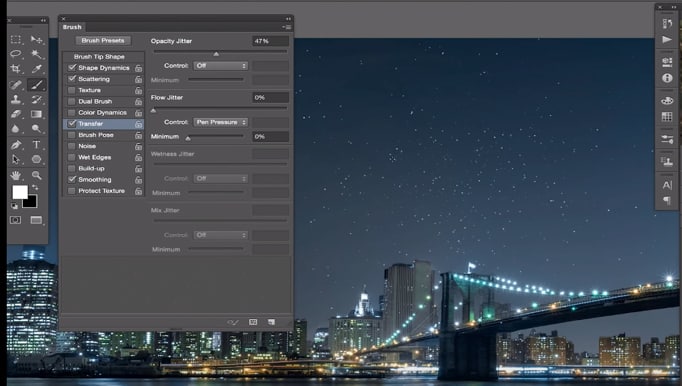Swap foreground and background colors
The height and width of the screenshot is (386, 682).
click(x=35, y=188)
